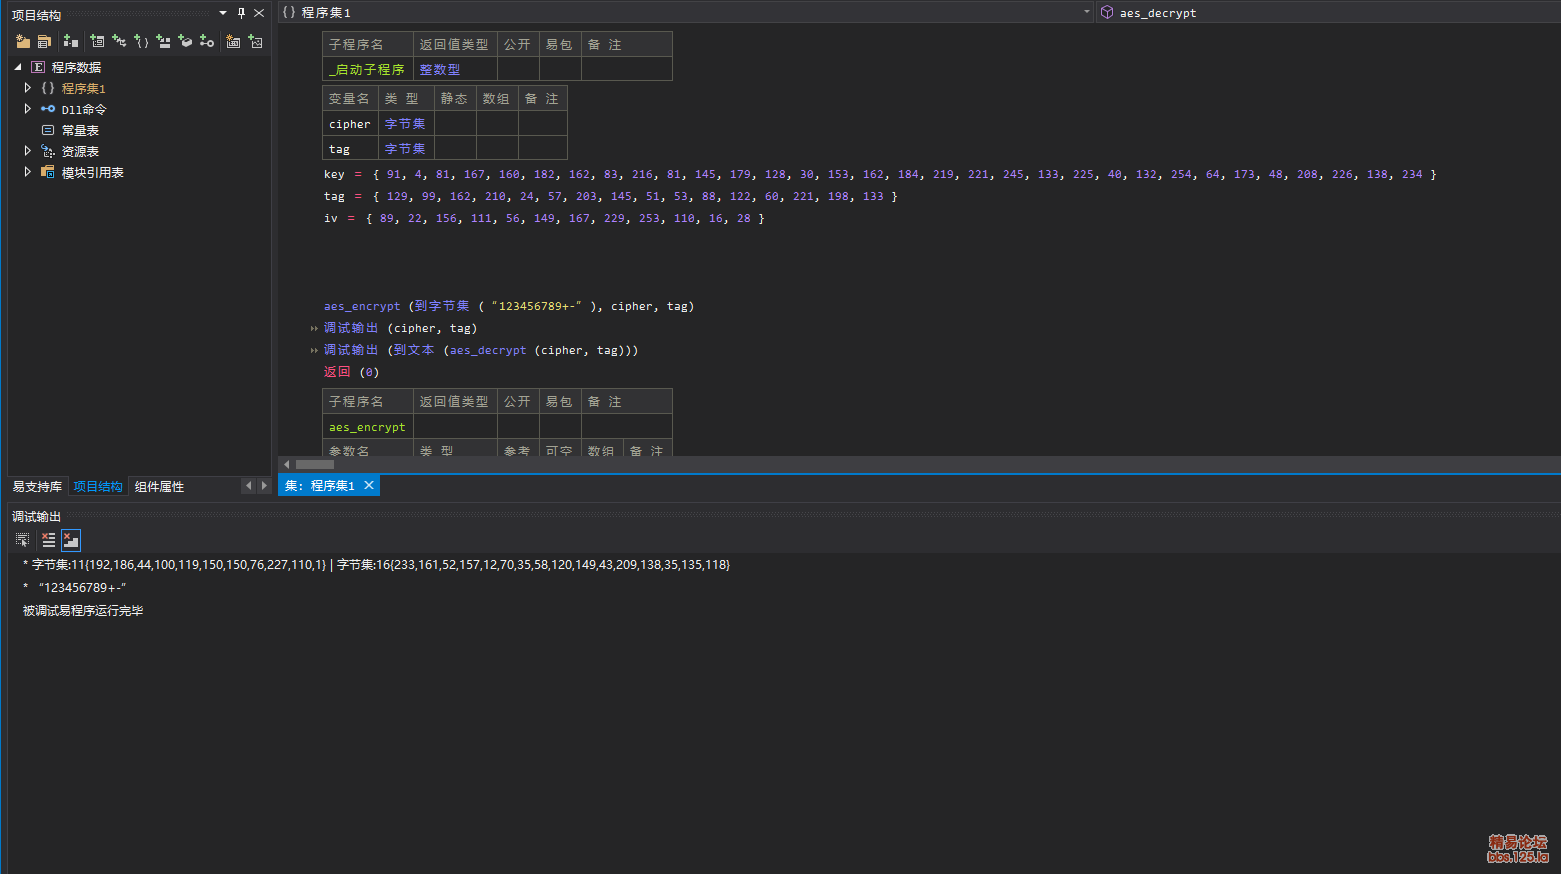Expand the 资源表 tree node

pos(28,151)
